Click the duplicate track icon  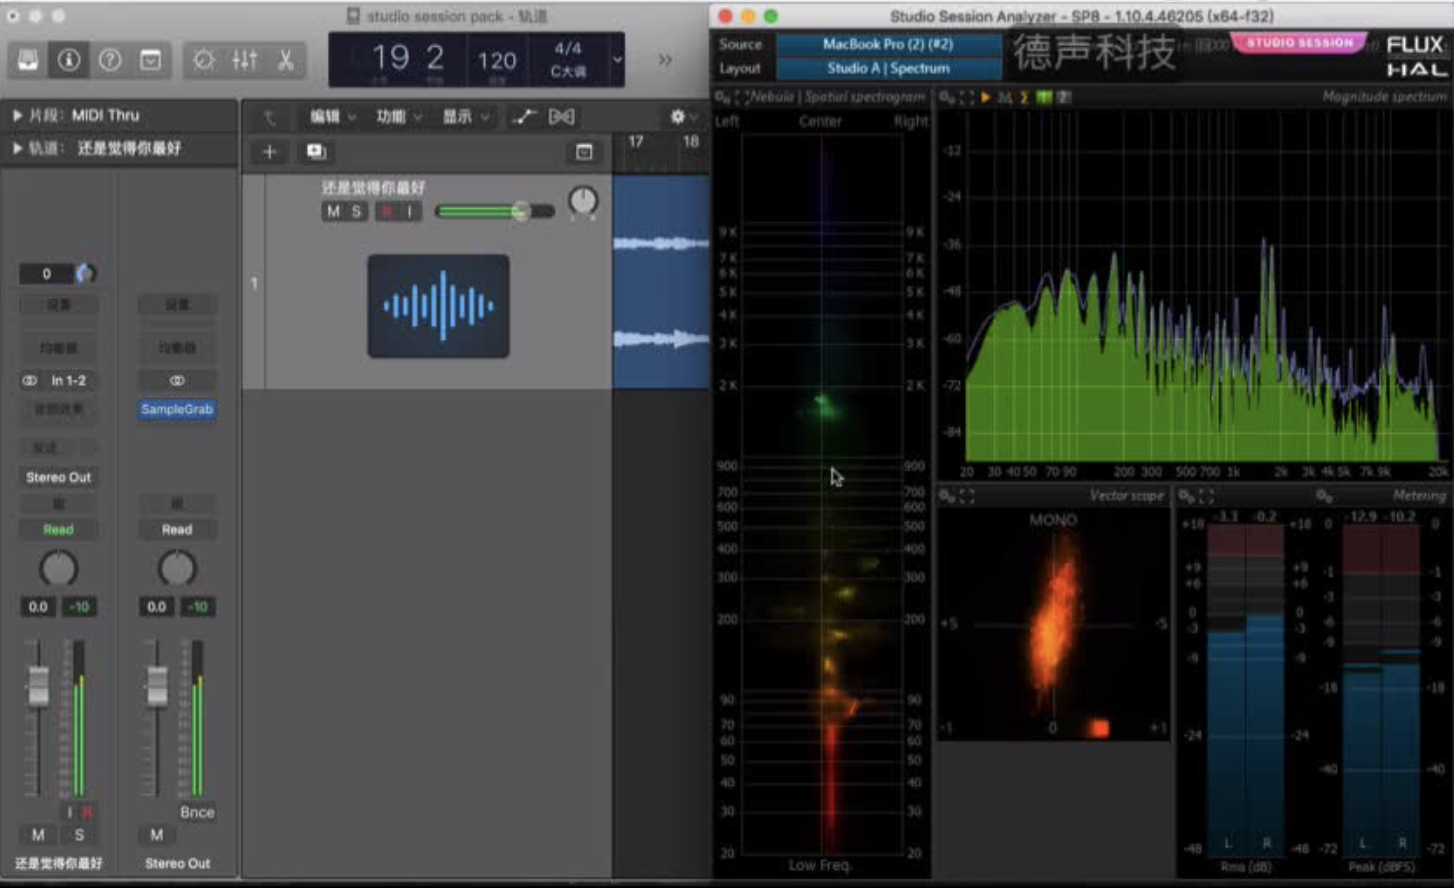click(316, 152)
